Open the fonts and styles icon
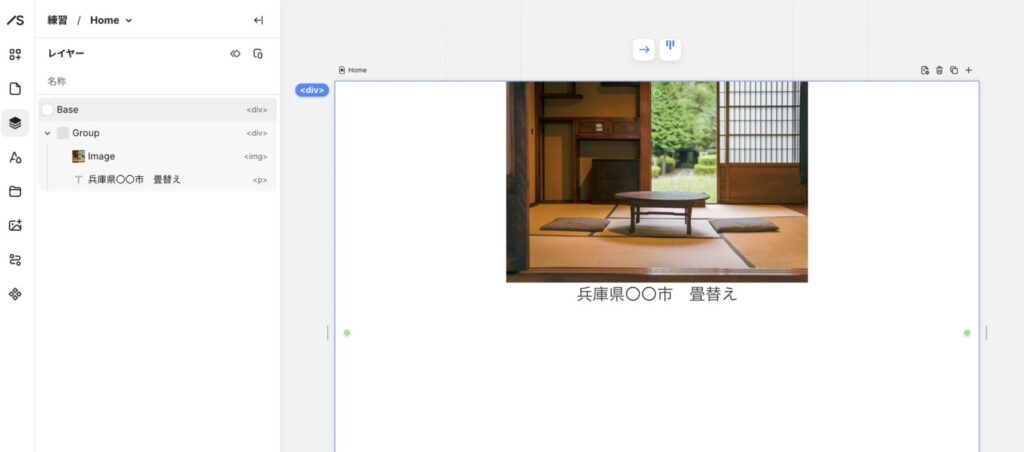The width and height of the screenshot is (1024, 452). tap(15, 157)
